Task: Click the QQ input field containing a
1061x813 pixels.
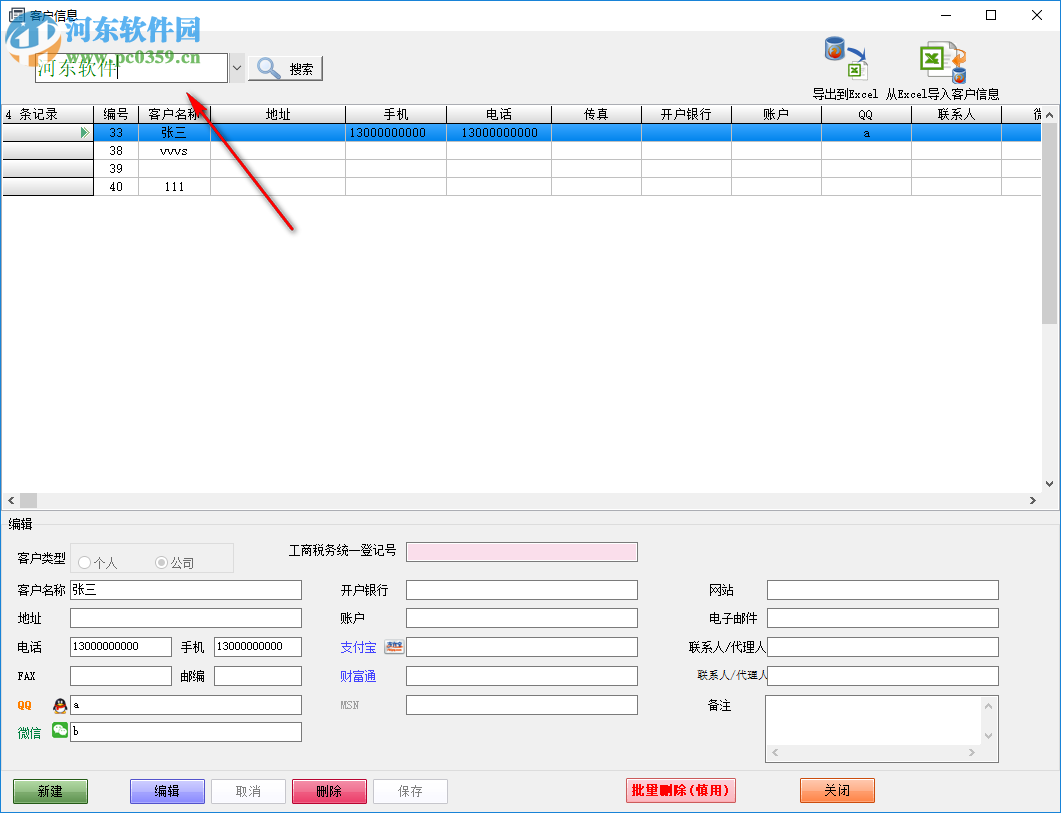Action: click(x=186, y=705)
